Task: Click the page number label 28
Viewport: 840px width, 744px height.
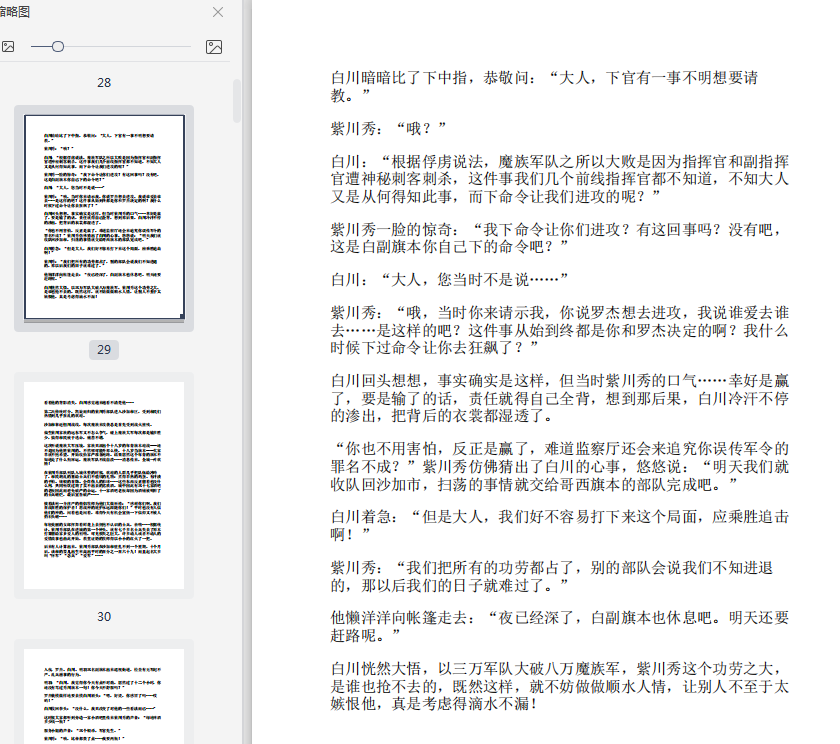Action: click(104, 83)
